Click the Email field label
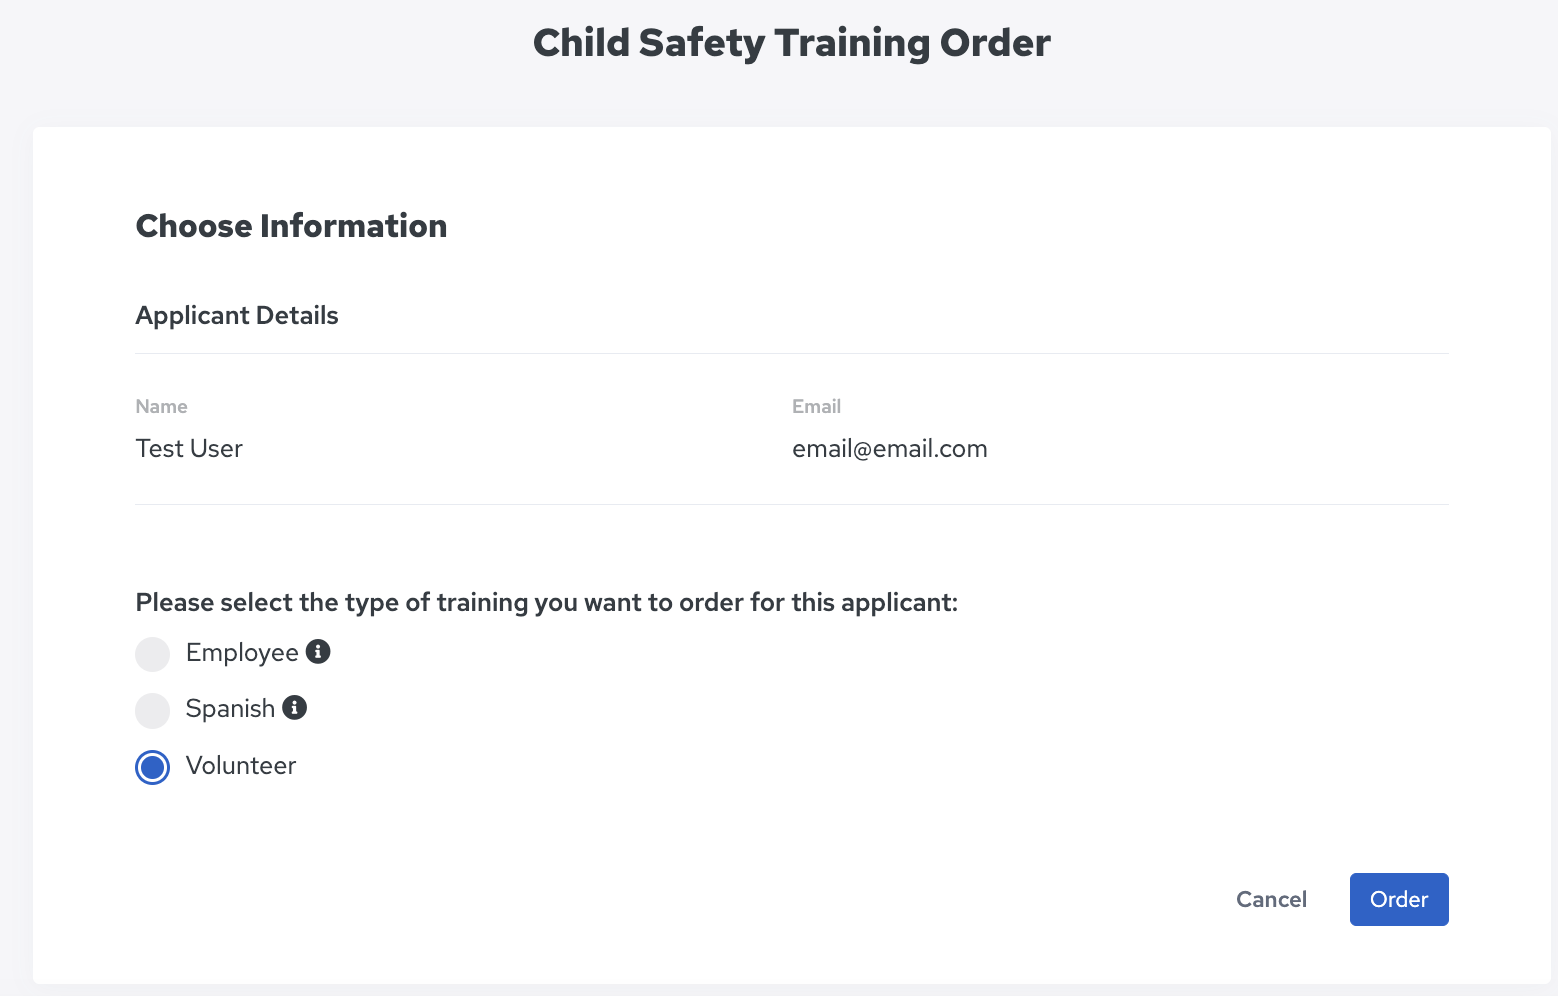1558x996 pixels. pos(816,406)
